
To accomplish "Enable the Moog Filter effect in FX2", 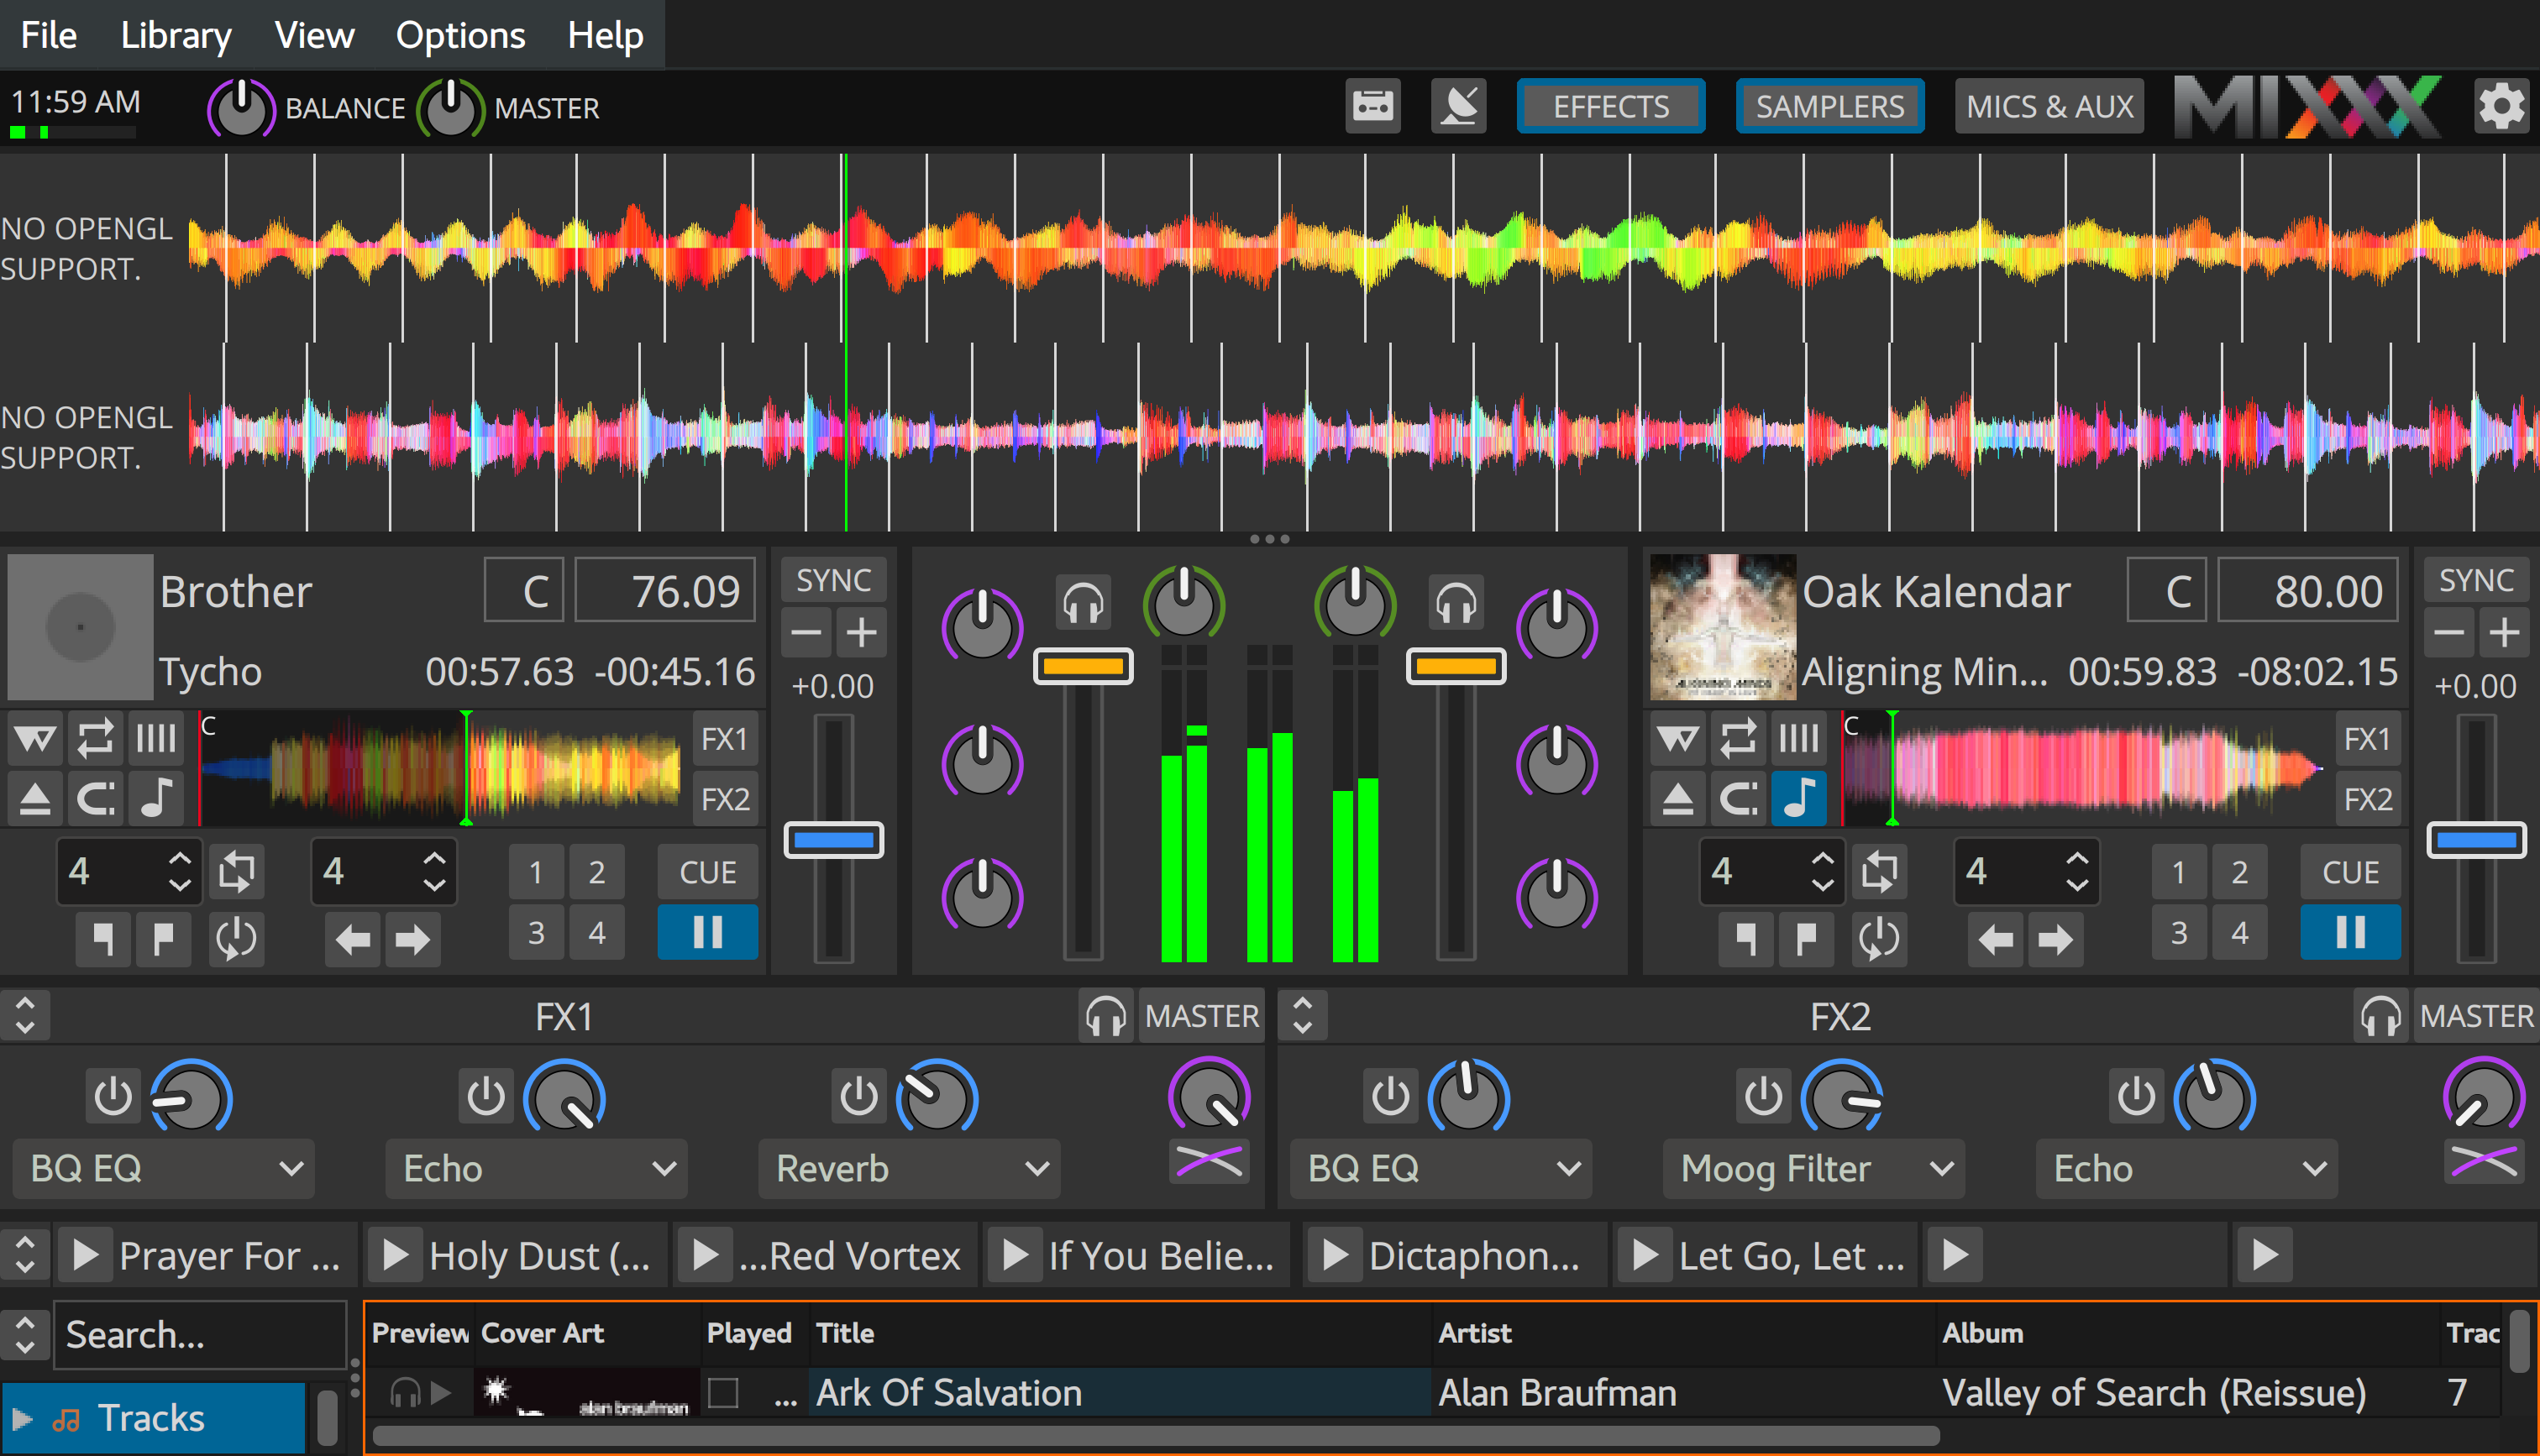I will coord(1763,1096).
